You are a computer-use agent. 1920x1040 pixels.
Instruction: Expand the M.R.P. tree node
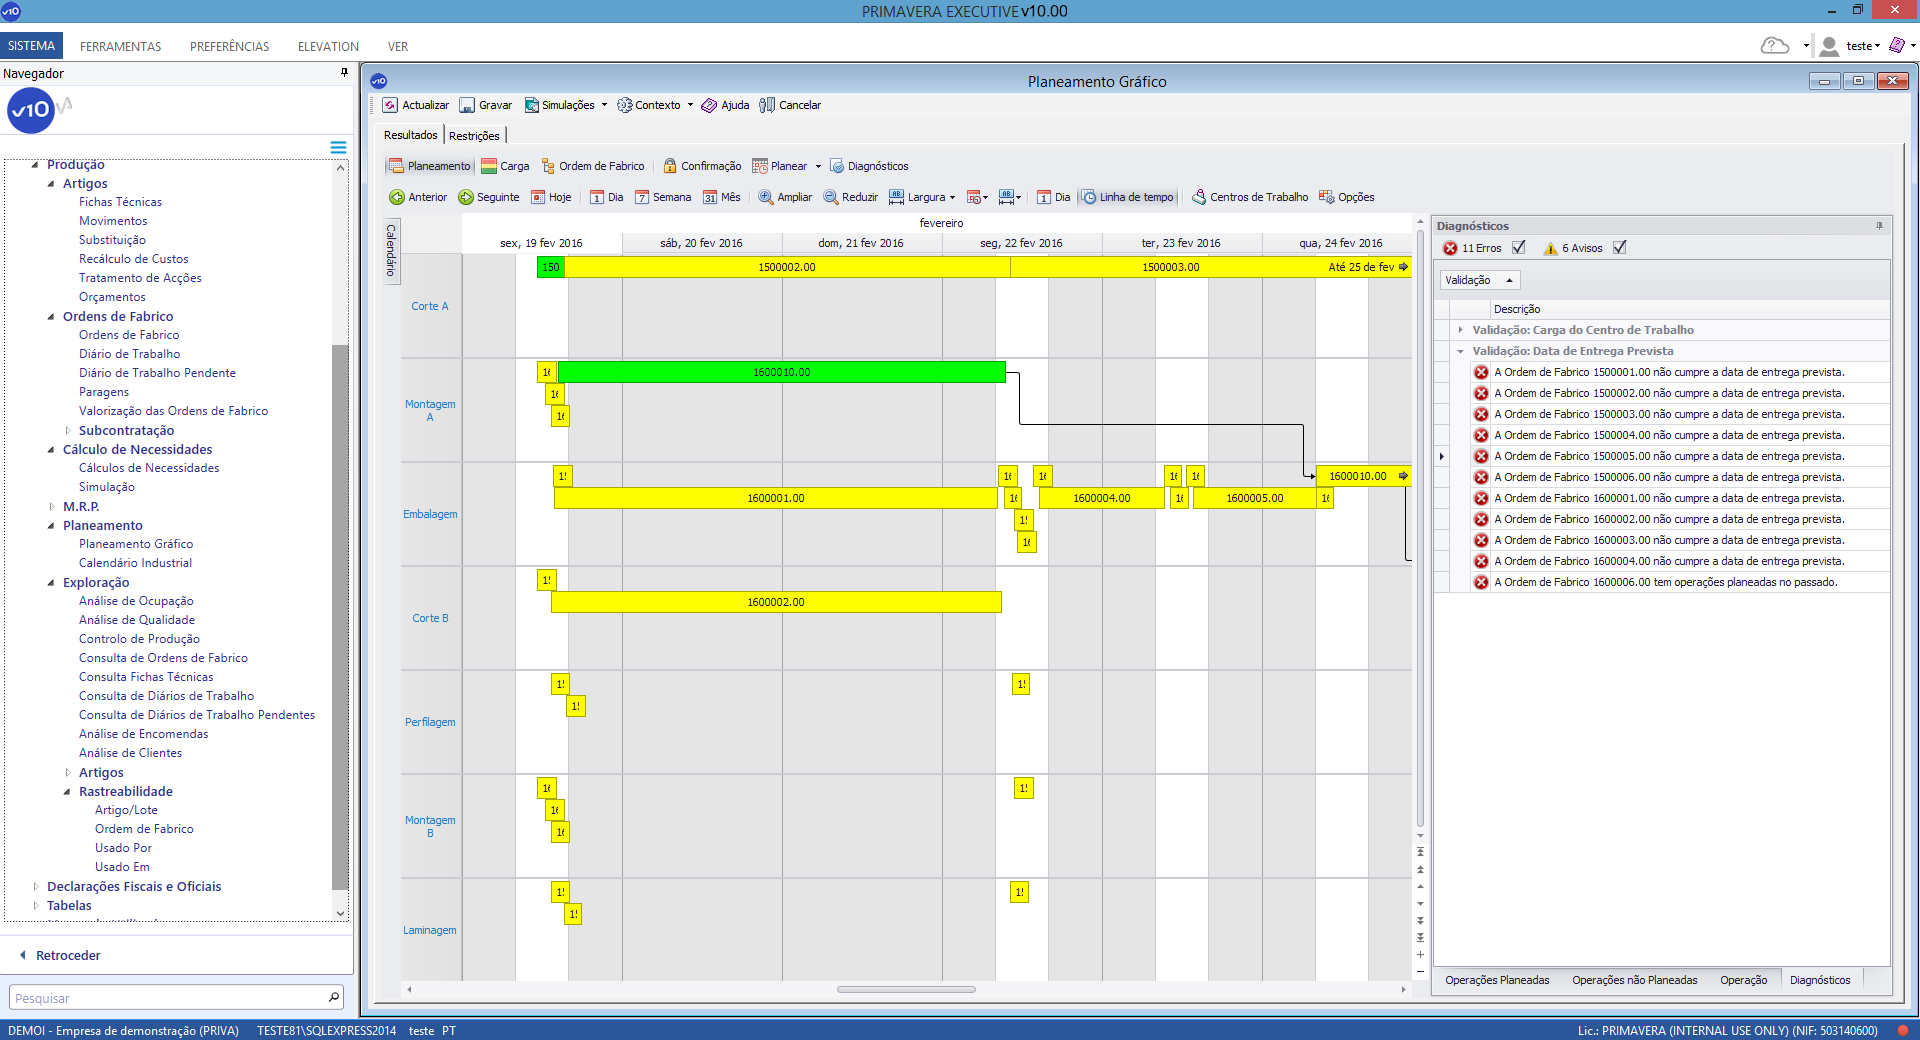[52, 507]
